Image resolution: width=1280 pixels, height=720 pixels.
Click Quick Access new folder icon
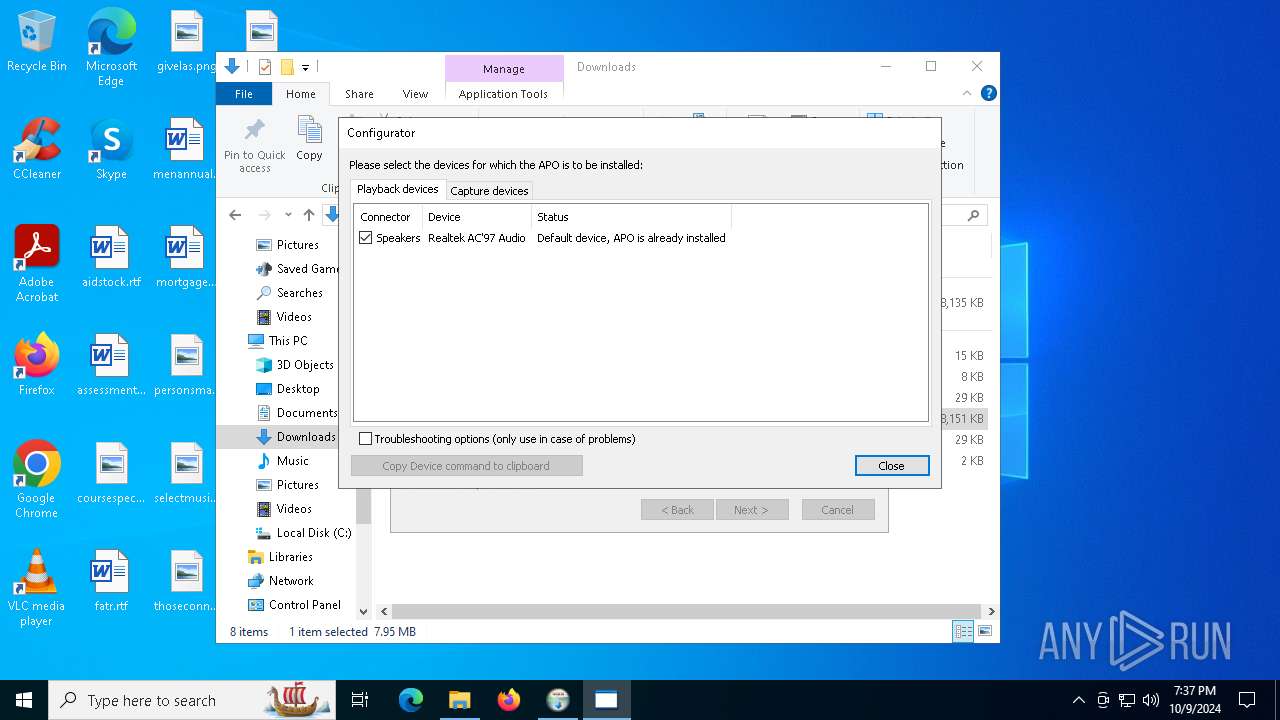[x=287, y=67]
